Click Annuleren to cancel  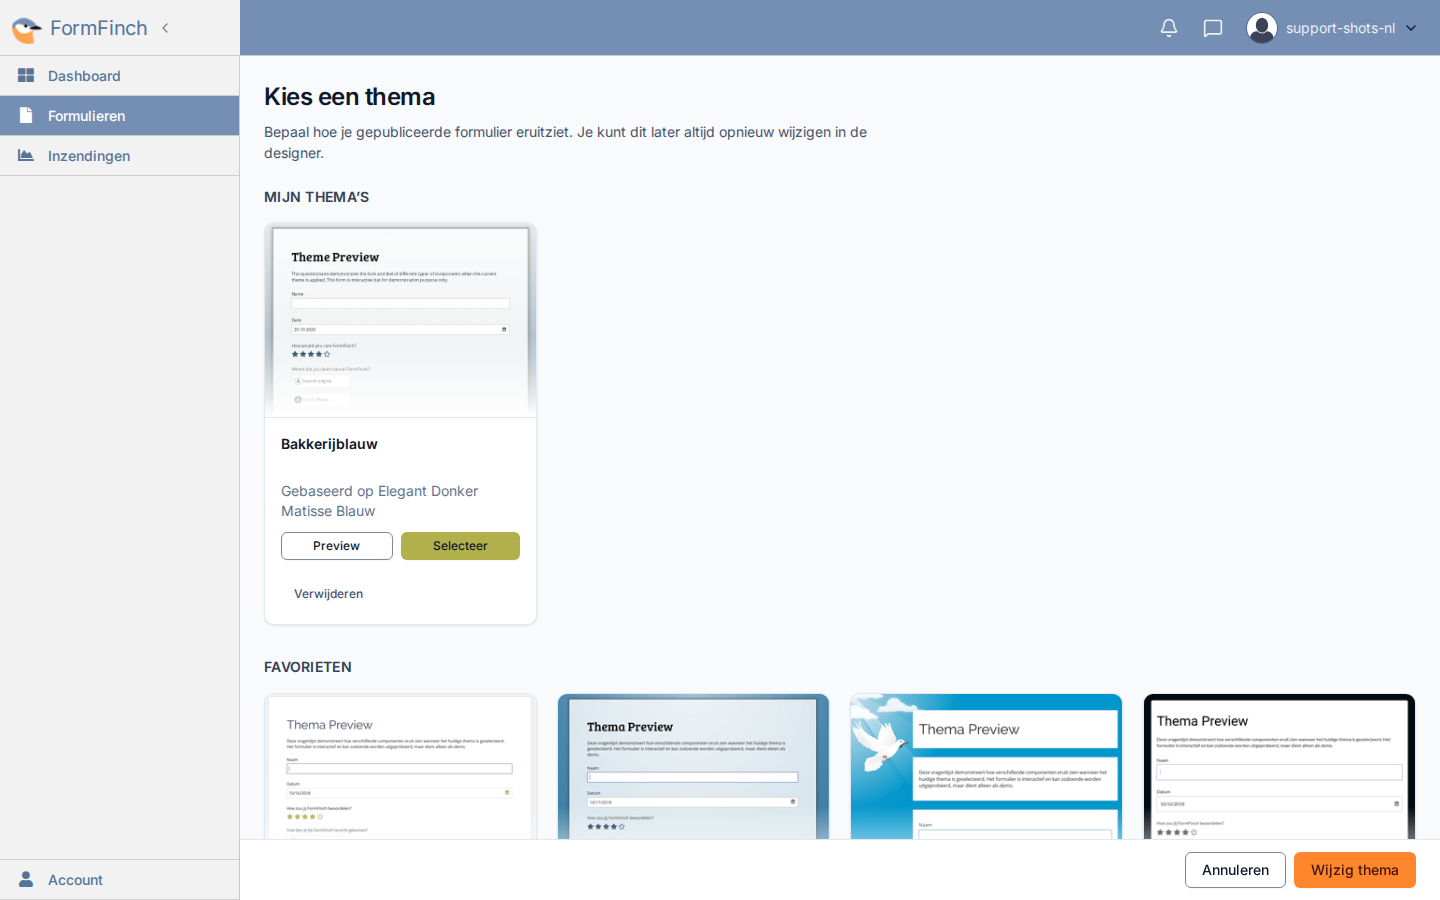(1235, 870)
